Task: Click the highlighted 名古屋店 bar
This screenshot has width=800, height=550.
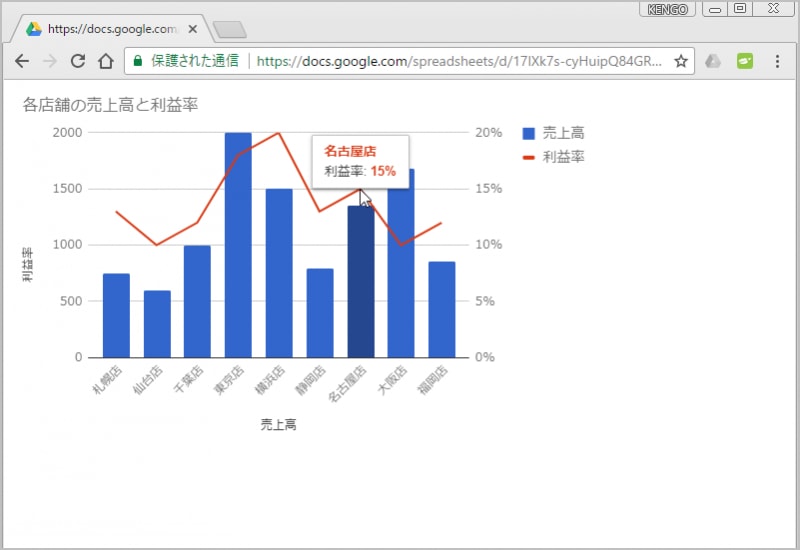Action: pyautogui.click(x=361, y=282)
